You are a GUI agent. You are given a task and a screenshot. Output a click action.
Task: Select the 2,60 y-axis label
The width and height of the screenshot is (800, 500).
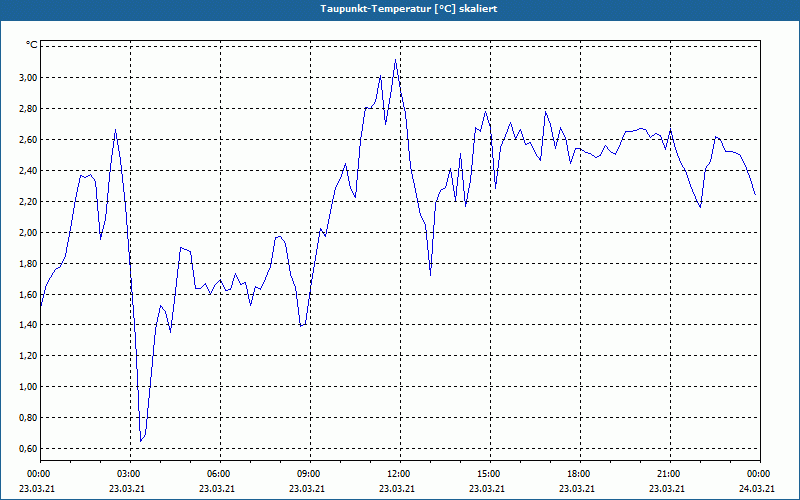(29, 139)
